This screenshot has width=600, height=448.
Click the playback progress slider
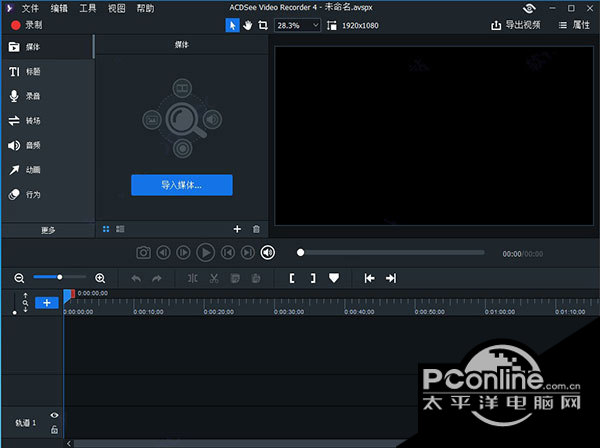390,253
